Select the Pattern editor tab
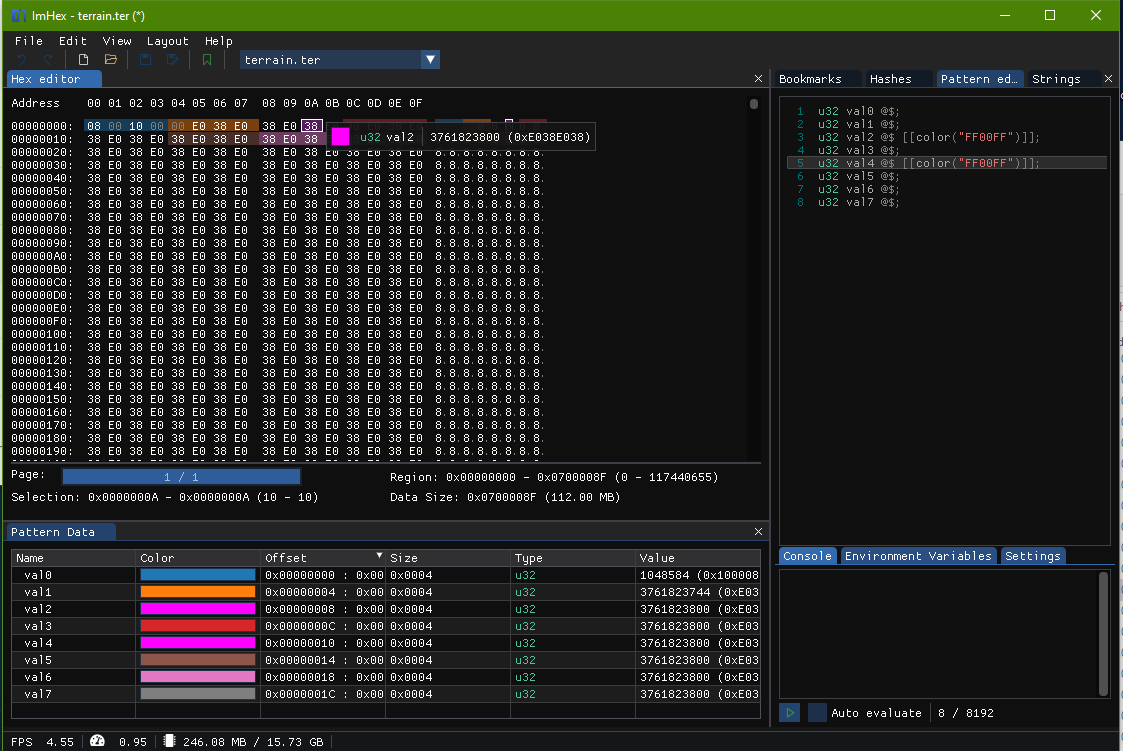This screenshot has width=1123, height=751. pyautogui.click(x=979, y=79)
